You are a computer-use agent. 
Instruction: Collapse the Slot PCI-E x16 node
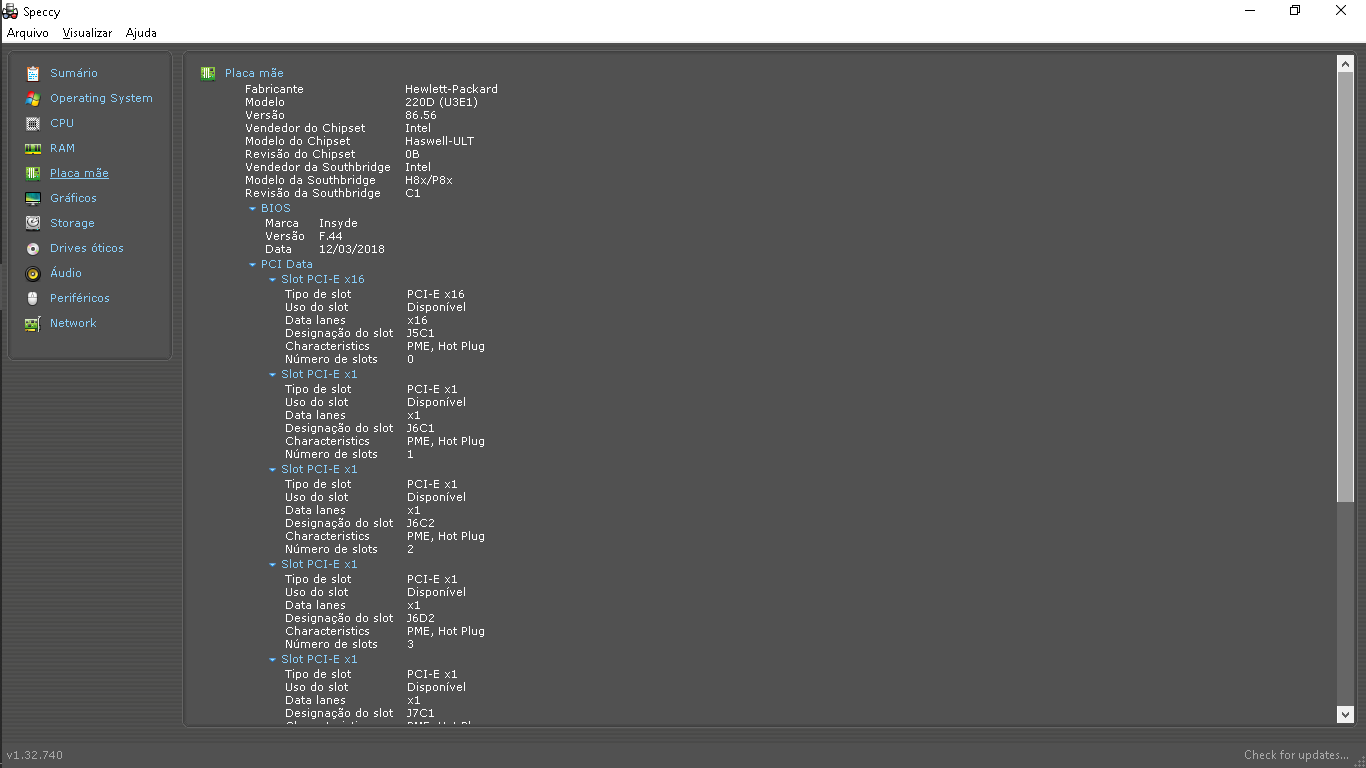click(272, 280)
